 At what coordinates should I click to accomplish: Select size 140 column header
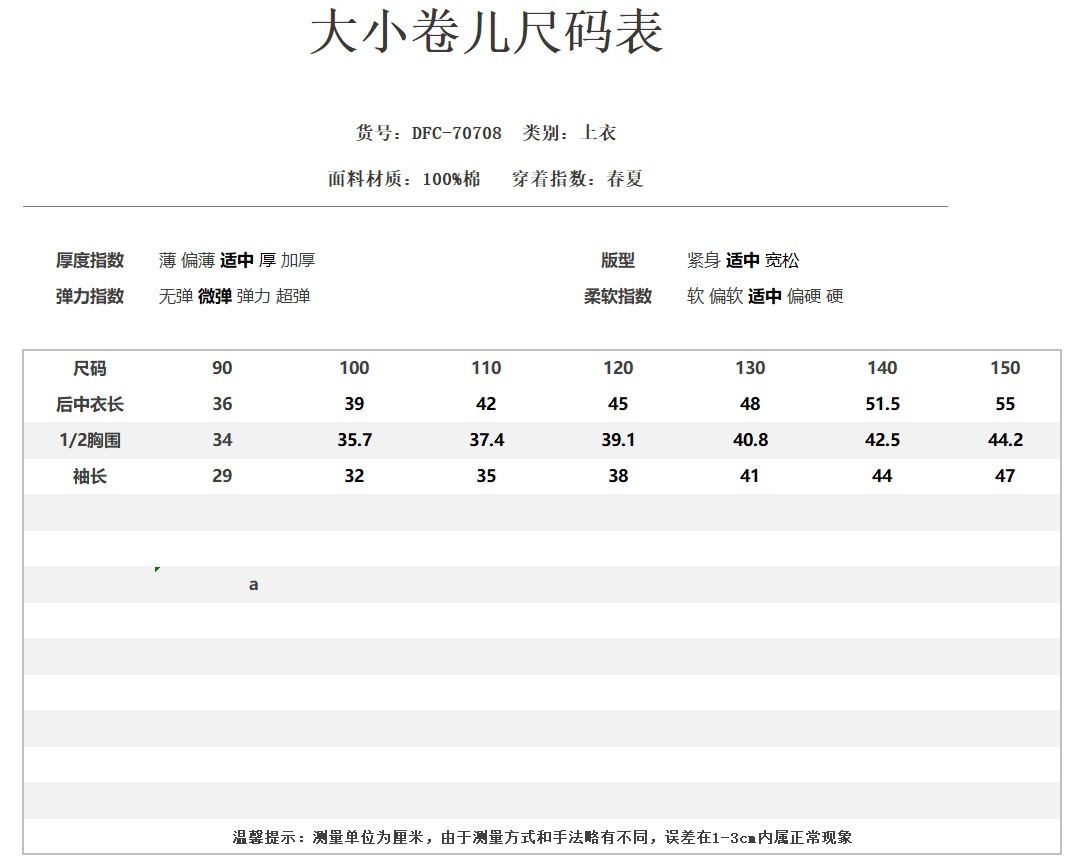(882, 368)
